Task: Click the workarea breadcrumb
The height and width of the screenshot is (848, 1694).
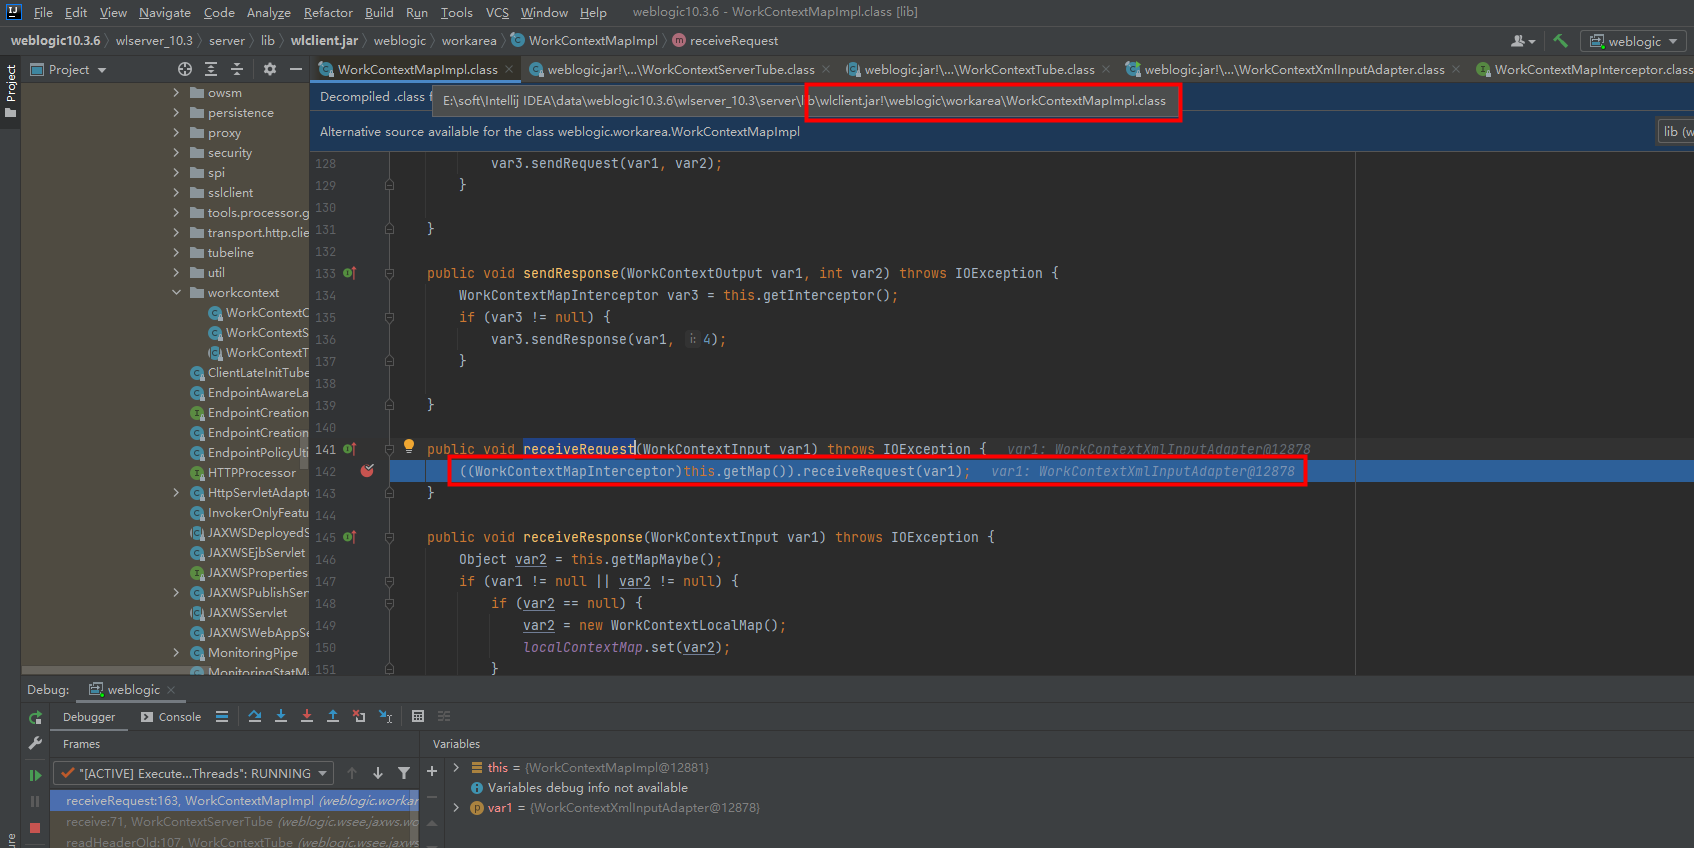Action: [469, 40]
